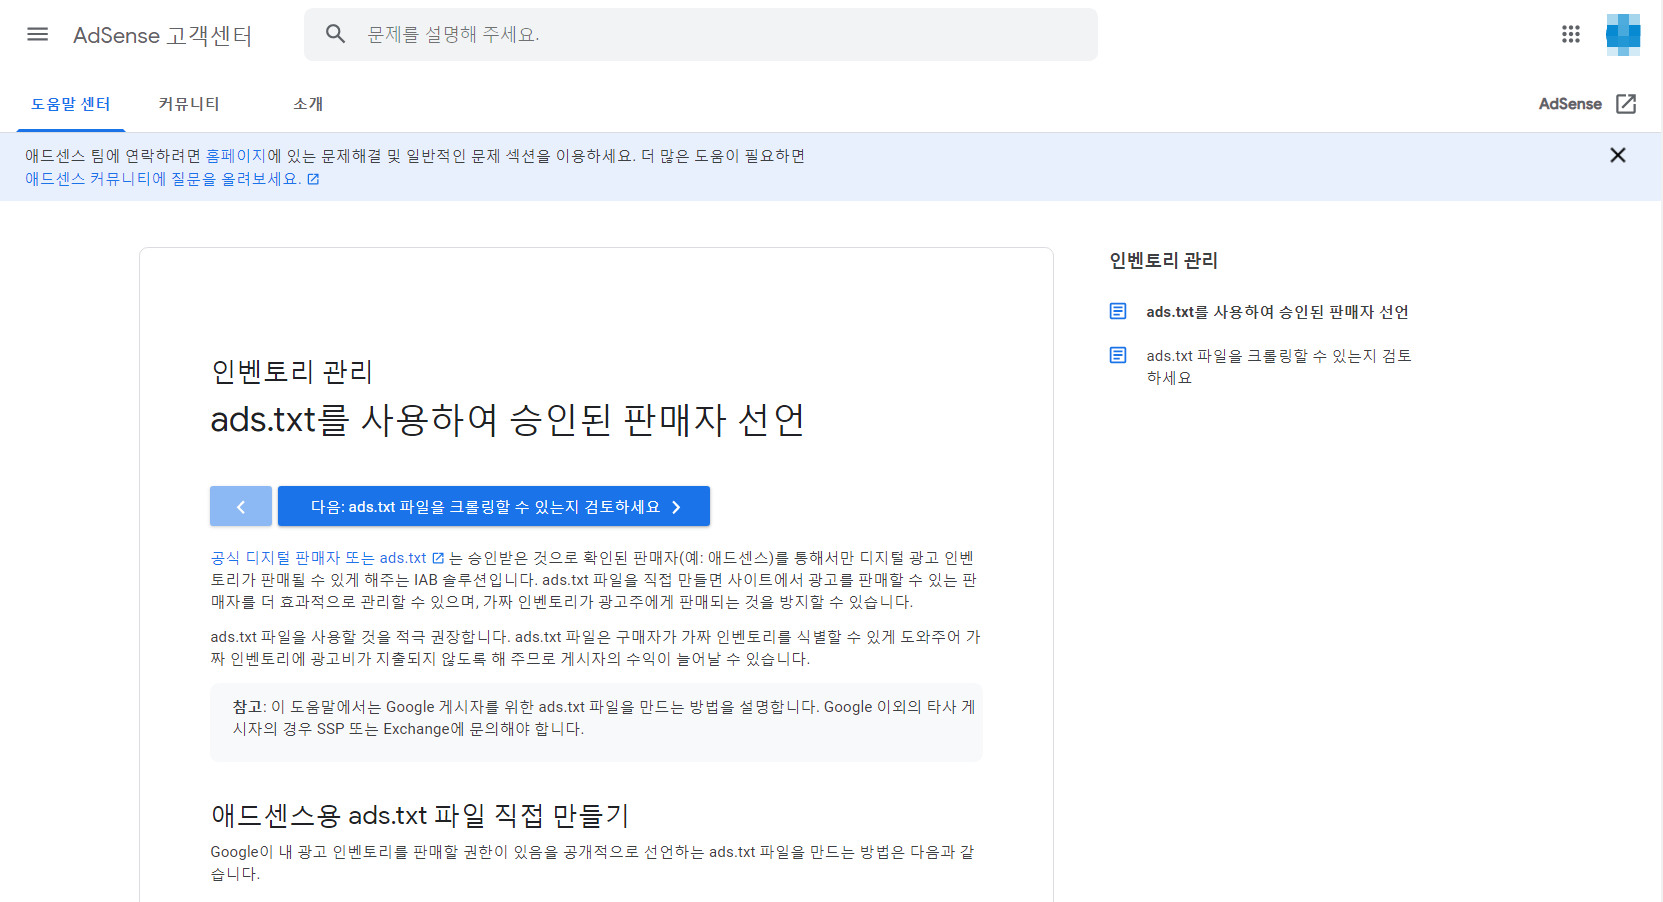1663x902 pixels.
Task: Click the search magnifier icon
Action: [336, 34]
